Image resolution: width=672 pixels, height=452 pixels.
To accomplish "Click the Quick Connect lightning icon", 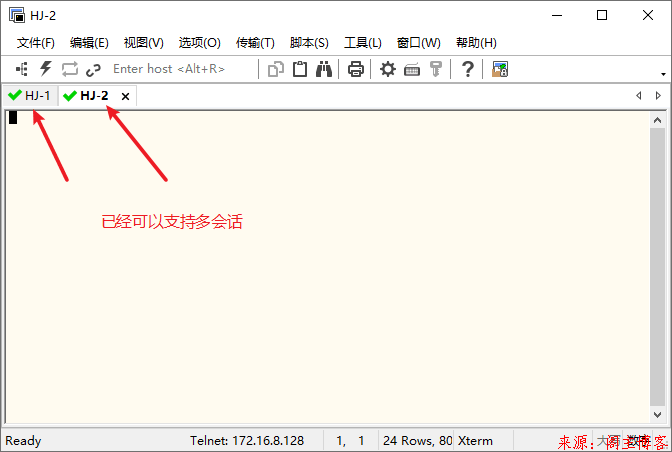I will point(46,69).
